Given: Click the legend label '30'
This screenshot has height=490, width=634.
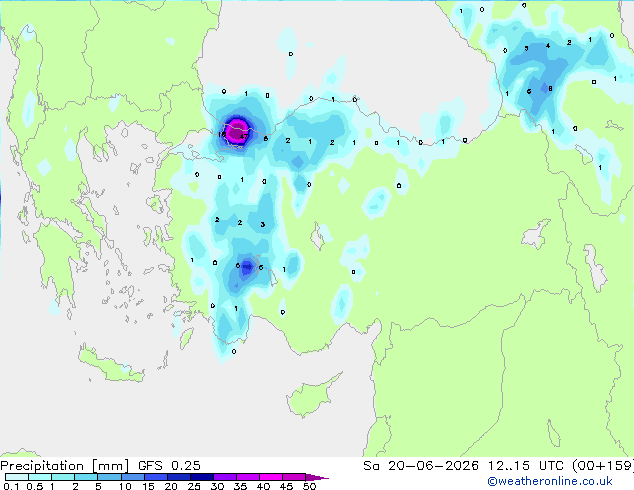Looking at the screenshot, I should [x=217, y=486].
